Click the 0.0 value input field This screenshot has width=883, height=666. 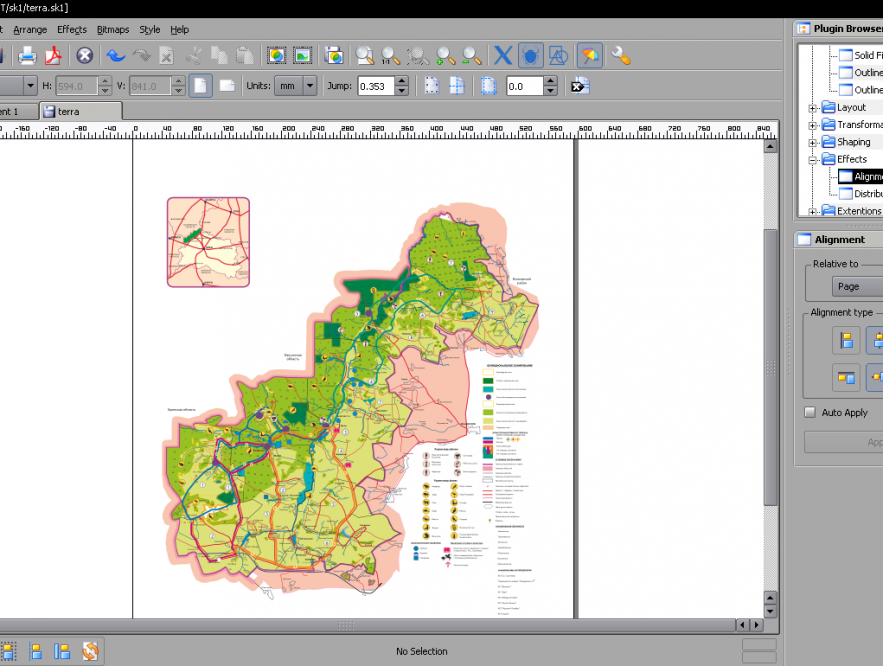pyautogui.click(x=525, y=86)
